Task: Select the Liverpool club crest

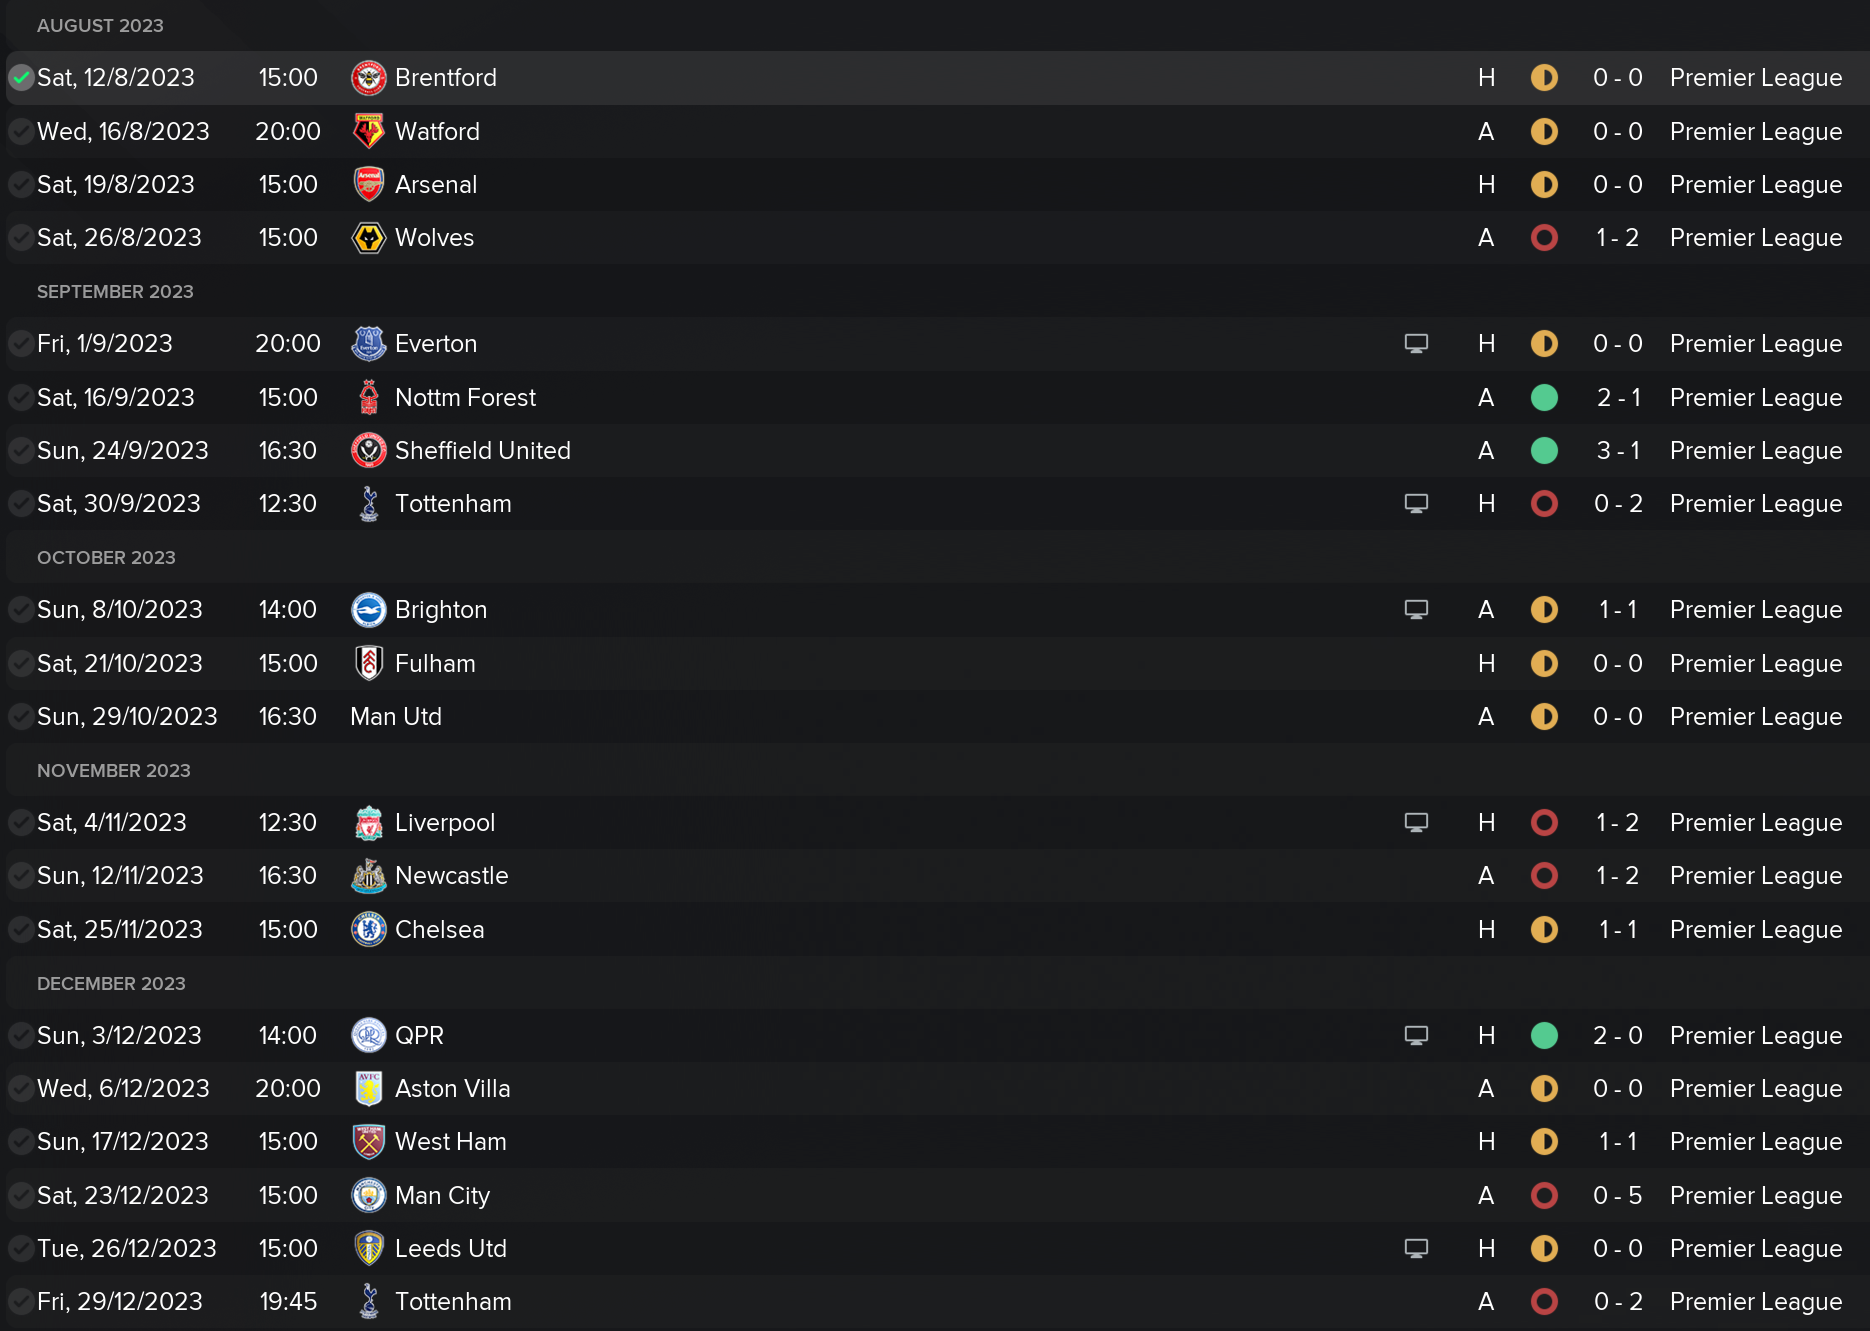Action: (x=369, y=823)
